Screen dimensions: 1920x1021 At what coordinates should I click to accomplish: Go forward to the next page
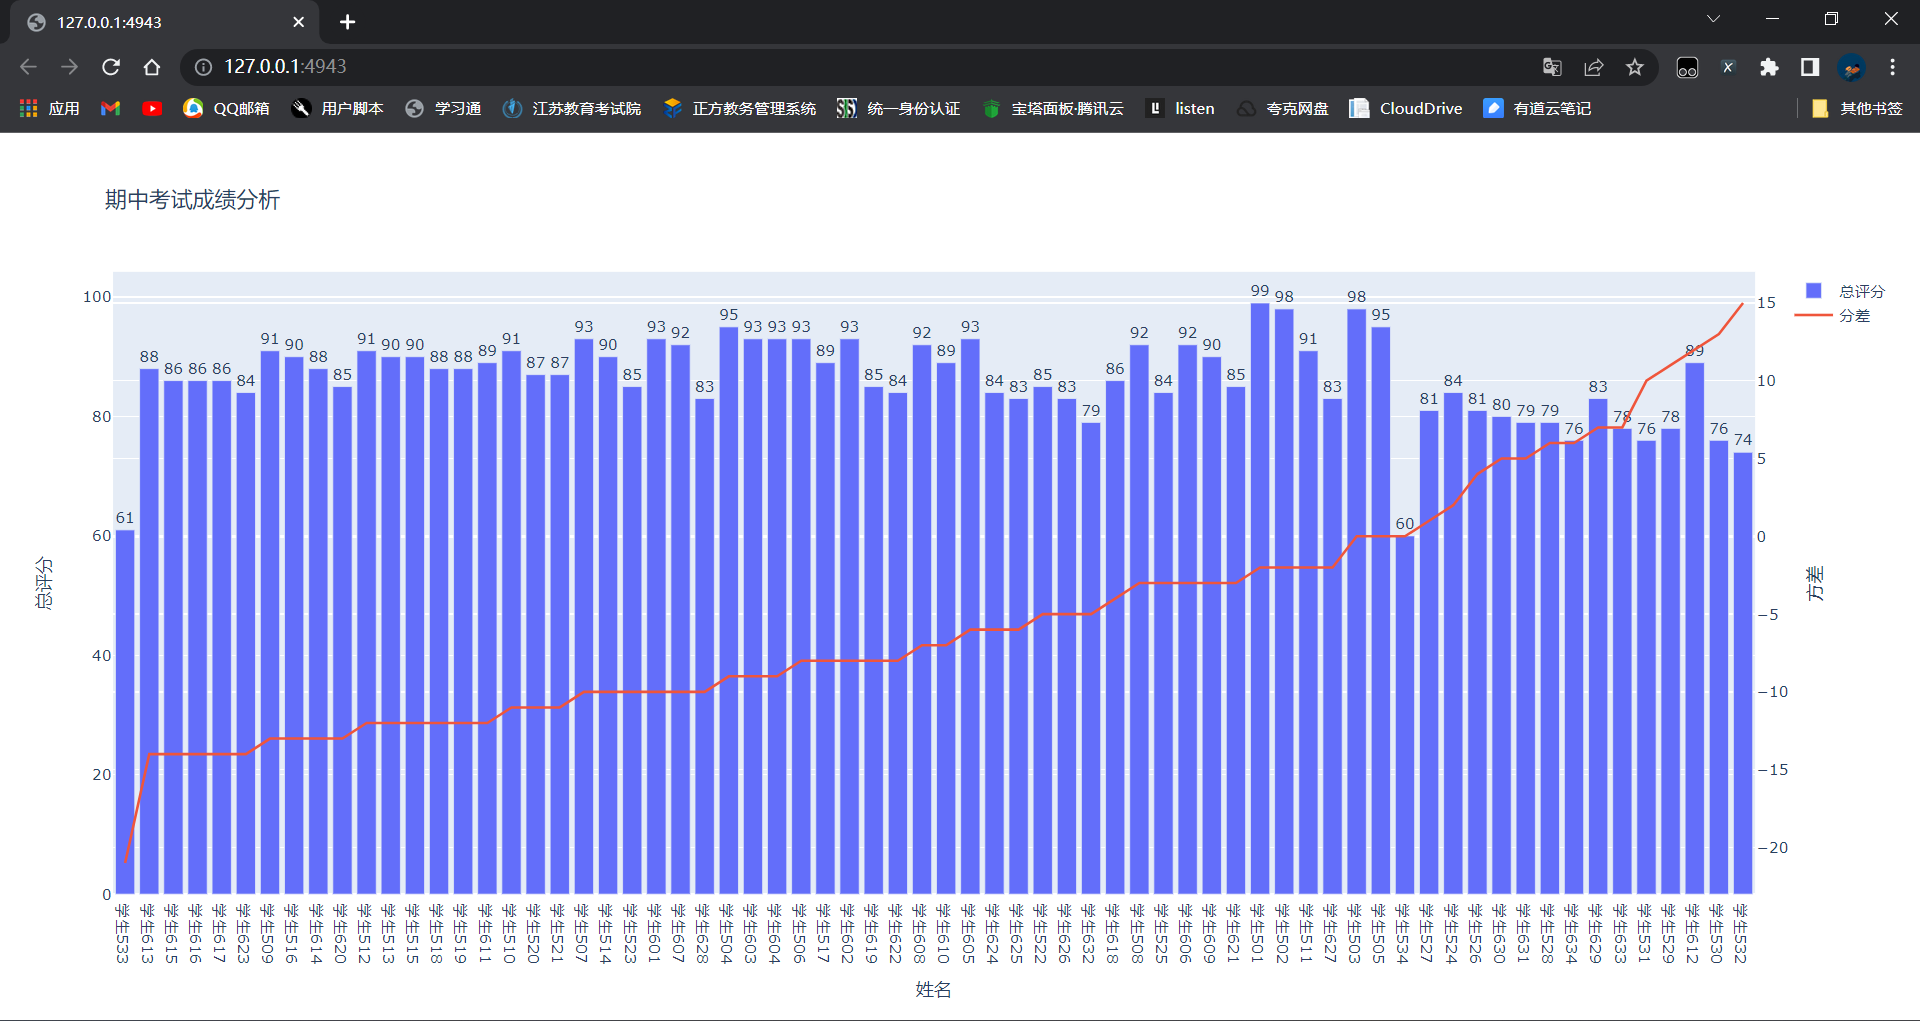(x=69, y=67)
